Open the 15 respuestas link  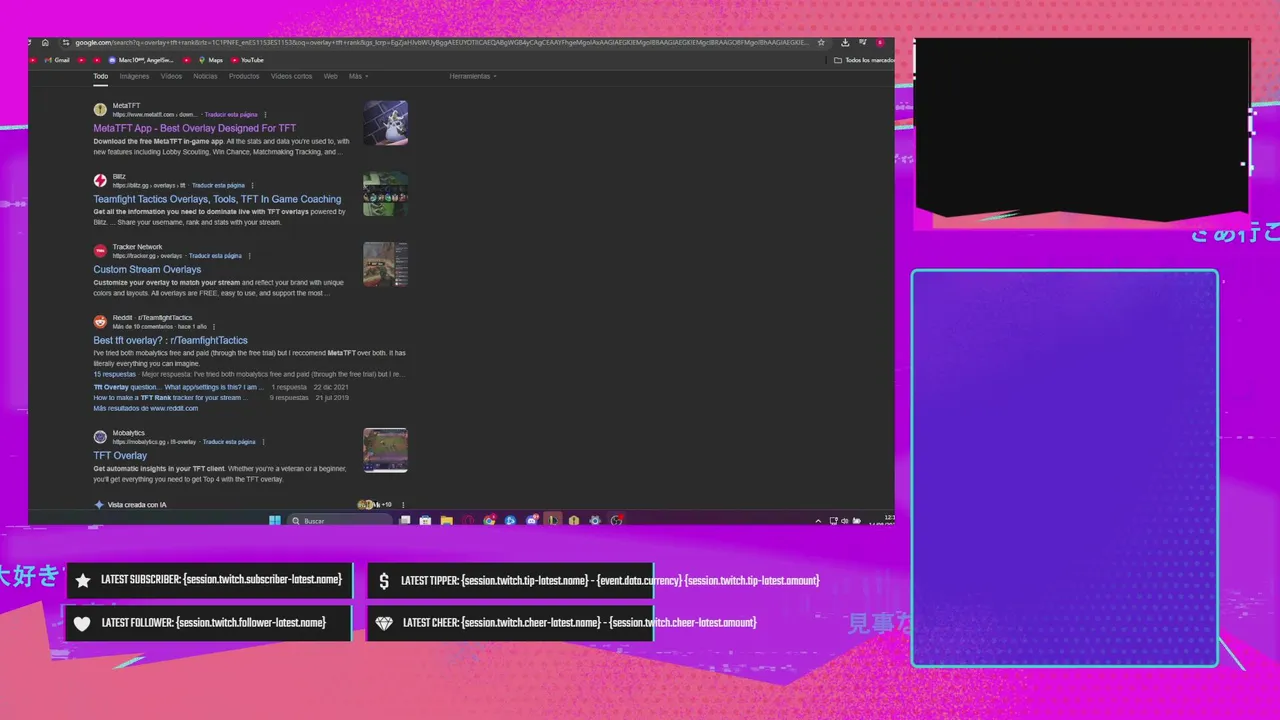pos(114,374)
